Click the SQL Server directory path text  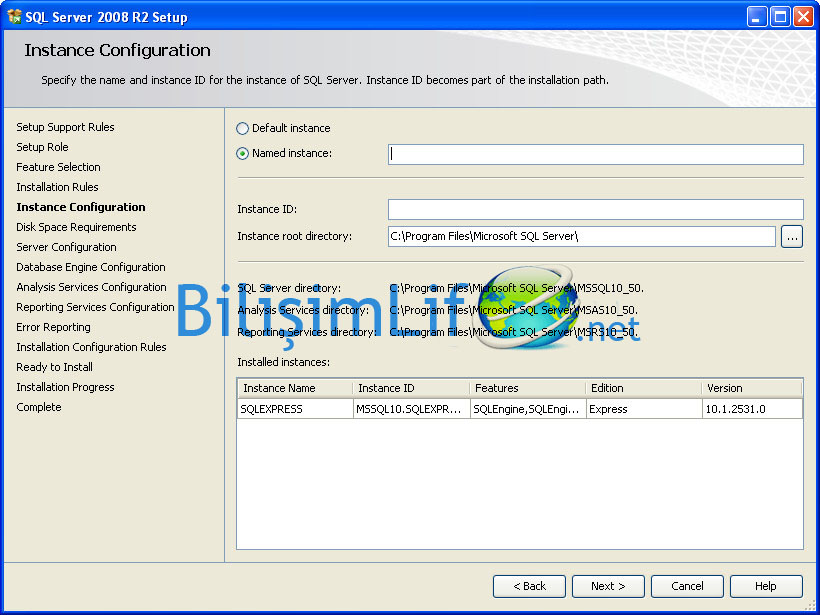pyautogui.click(x=517, y=288)
